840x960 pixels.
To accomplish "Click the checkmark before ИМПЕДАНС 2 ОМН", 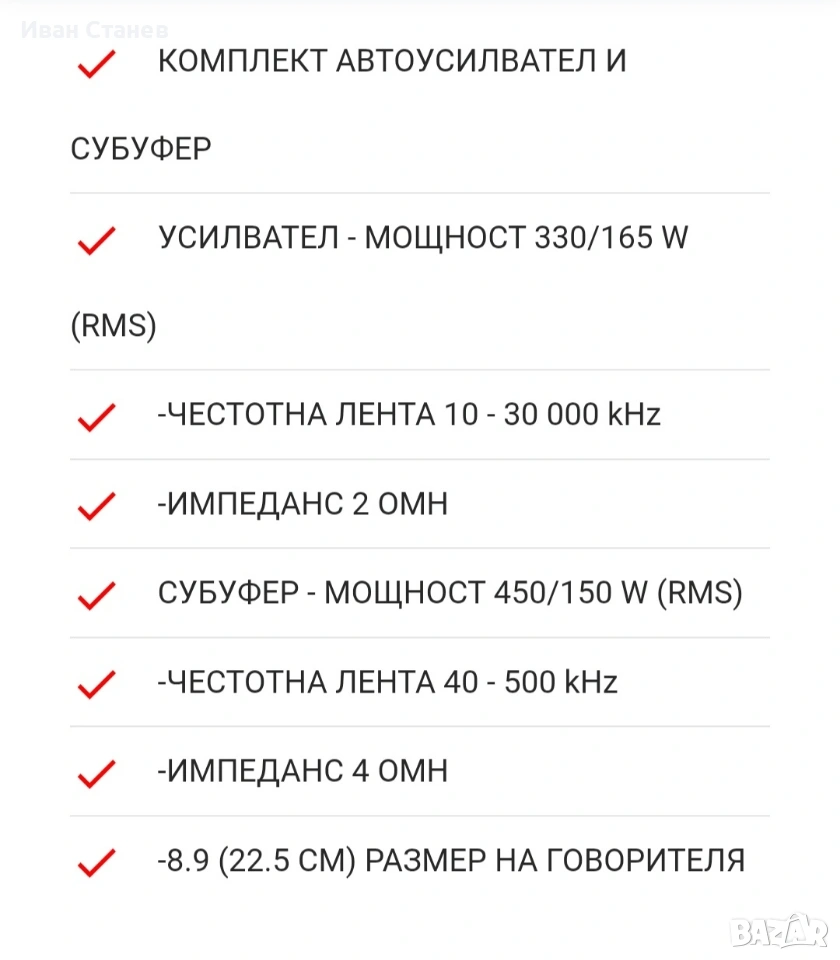I will [x=97, y=507].
